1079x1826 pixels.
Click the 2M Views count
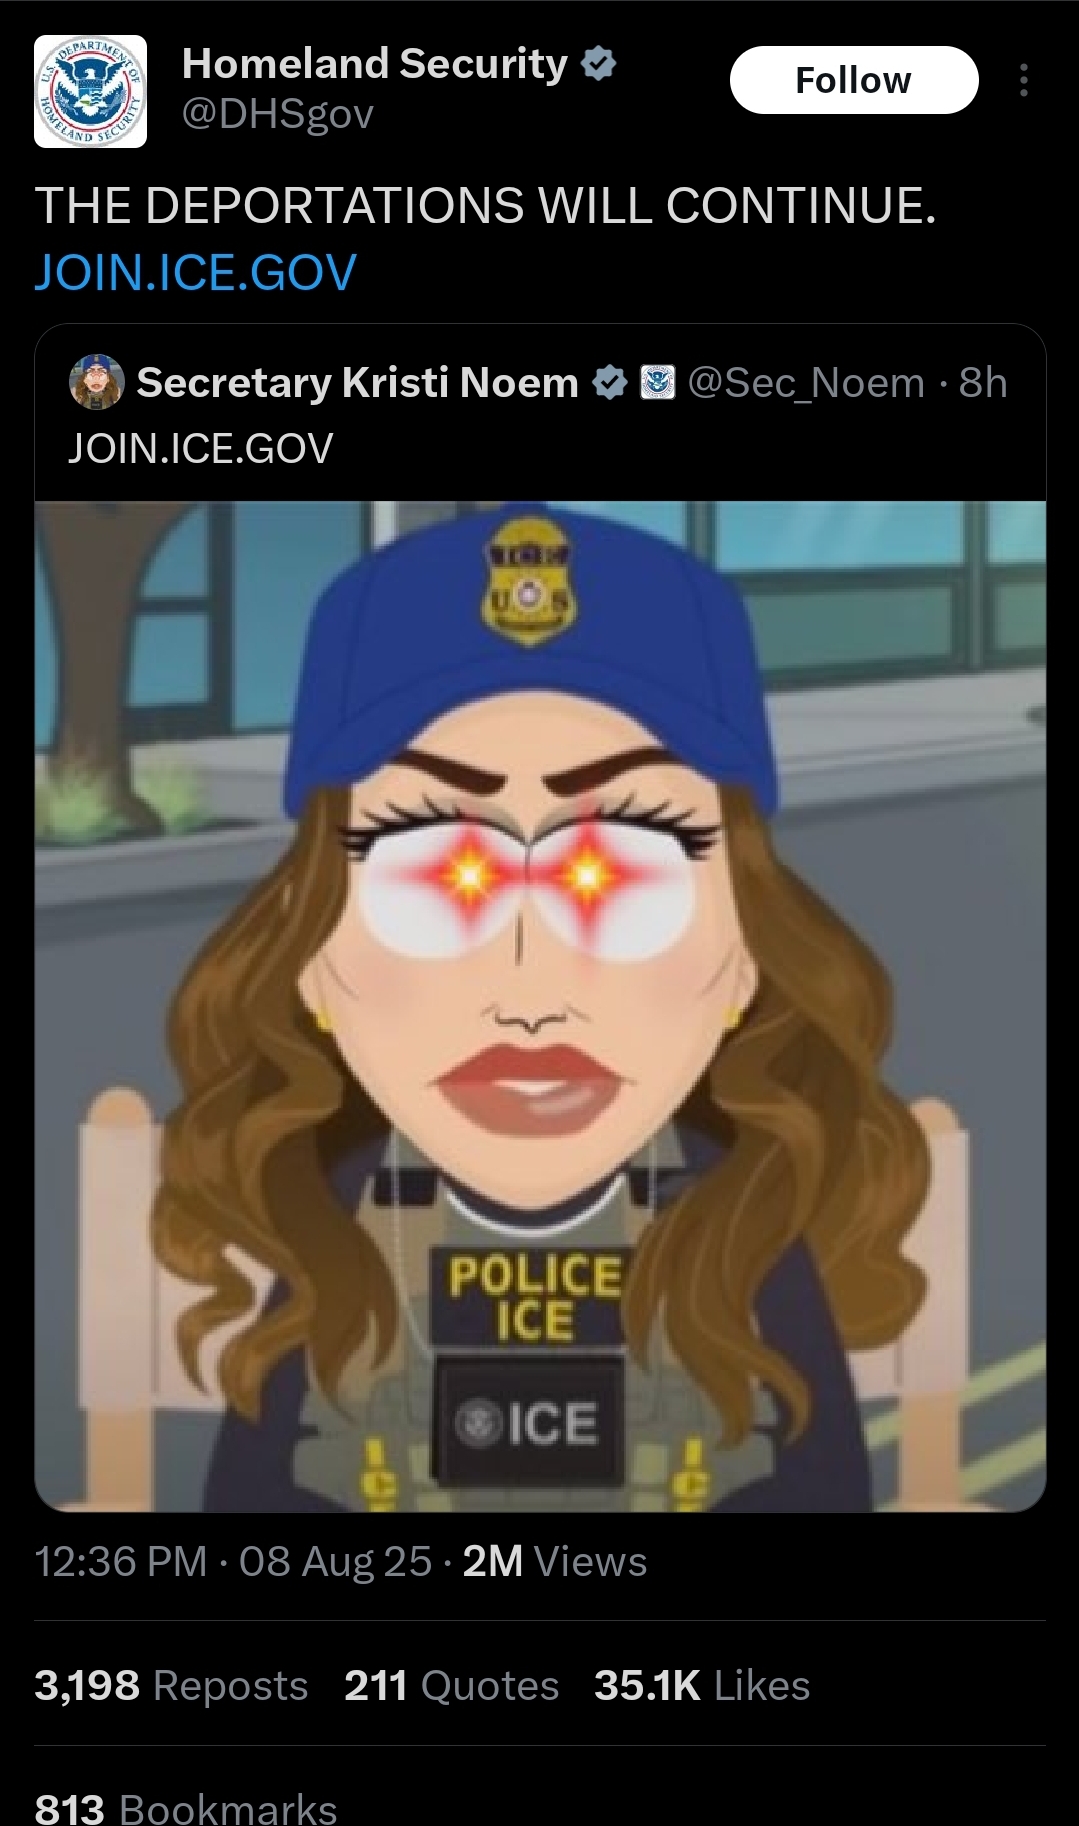(x=555, y=1561)
